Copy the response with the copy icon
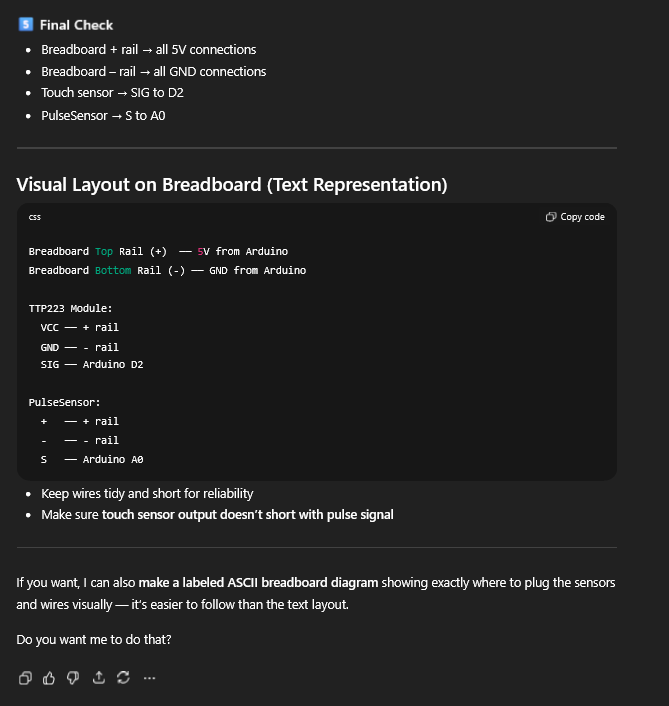Viewport: 669px width, 706px height. coord(26,678)
